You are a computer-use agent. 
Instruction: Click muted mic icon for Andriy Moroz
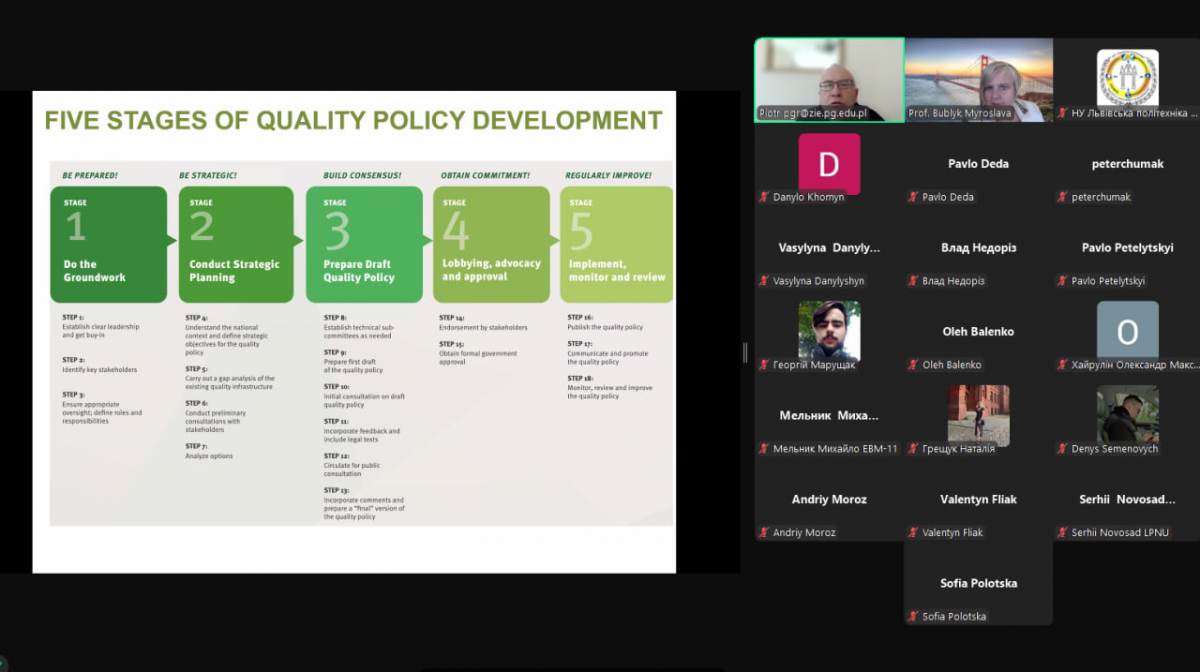point(763,533)
